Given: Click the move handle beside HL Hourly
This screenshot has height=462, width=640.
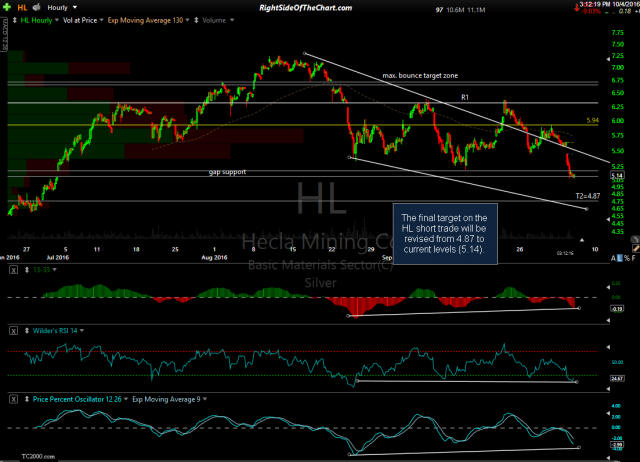Looking at the screenshot, I should 15,20.
